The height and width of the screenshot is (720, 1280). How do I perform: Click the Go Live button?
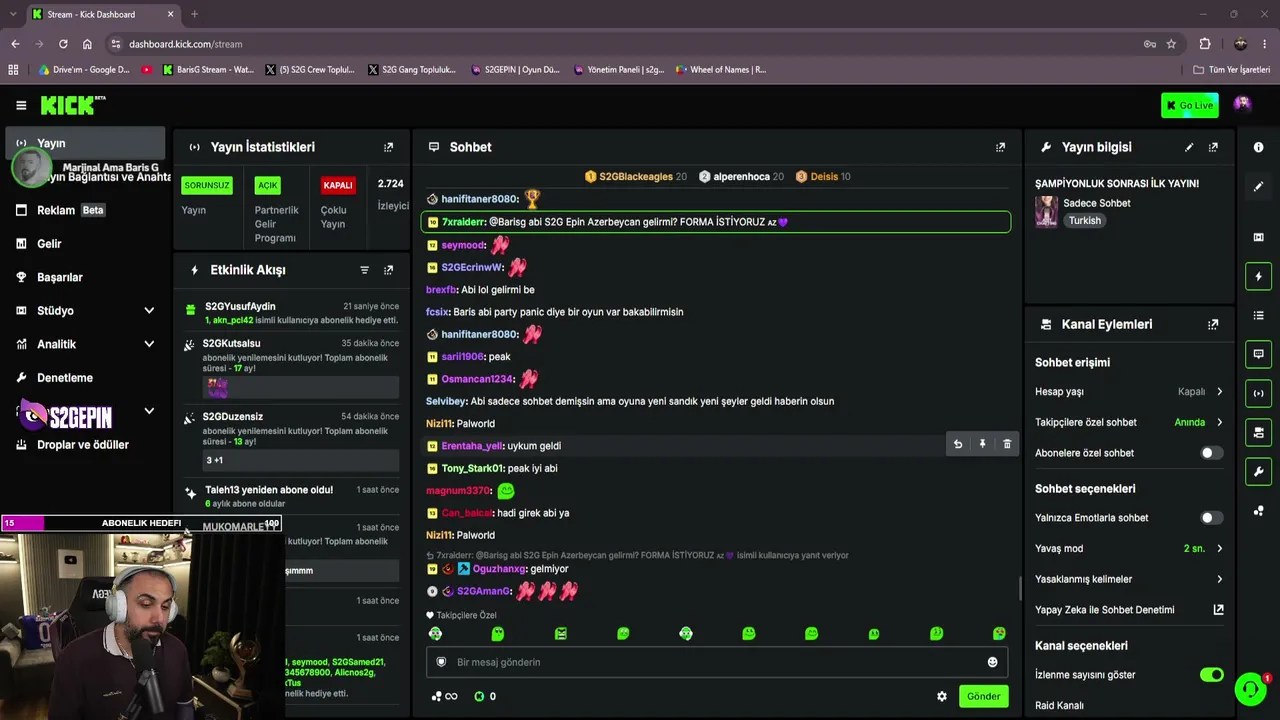[x=1189, y=105]
